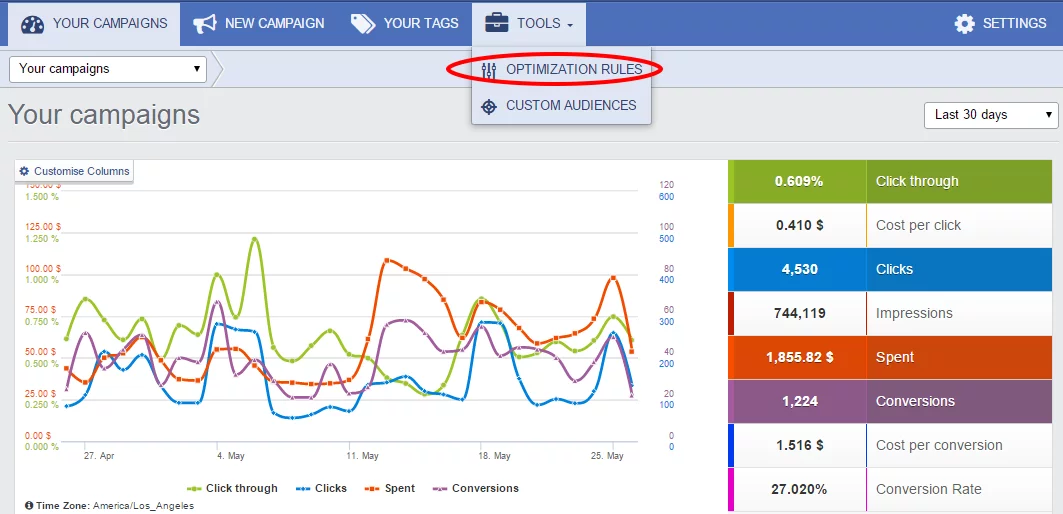
Task: Select Optimization Rules menu entry
Action: 573,70
